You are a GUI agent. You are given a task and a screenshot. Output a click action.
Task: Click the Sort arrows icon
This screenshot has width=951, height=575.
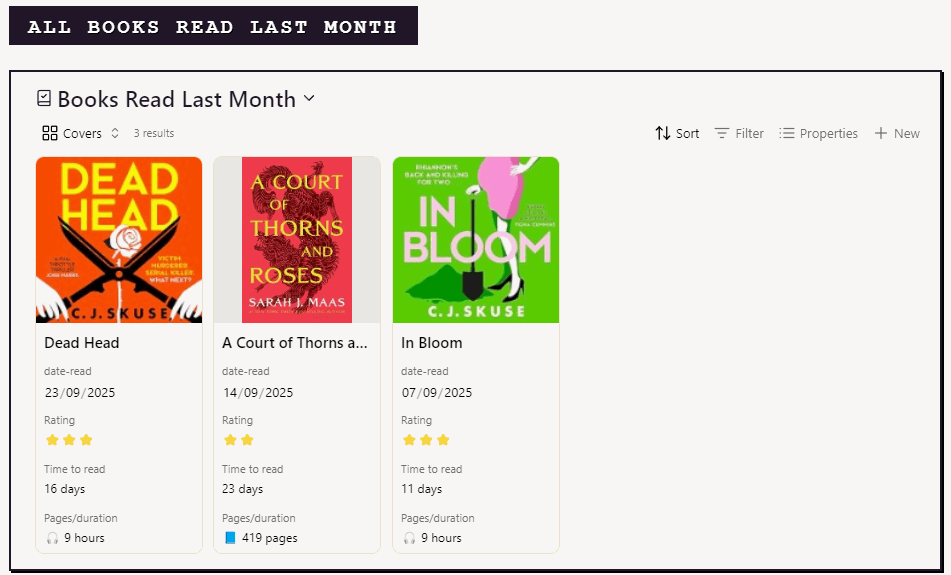(x=662, y=133)
